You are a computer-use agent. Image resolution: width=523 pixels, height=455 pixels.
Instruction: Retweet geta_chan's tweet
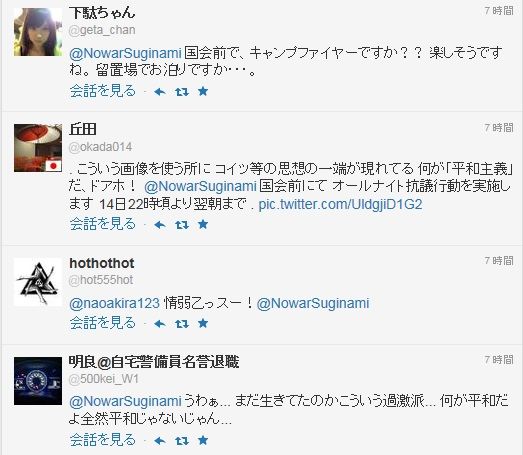(182, 91)
